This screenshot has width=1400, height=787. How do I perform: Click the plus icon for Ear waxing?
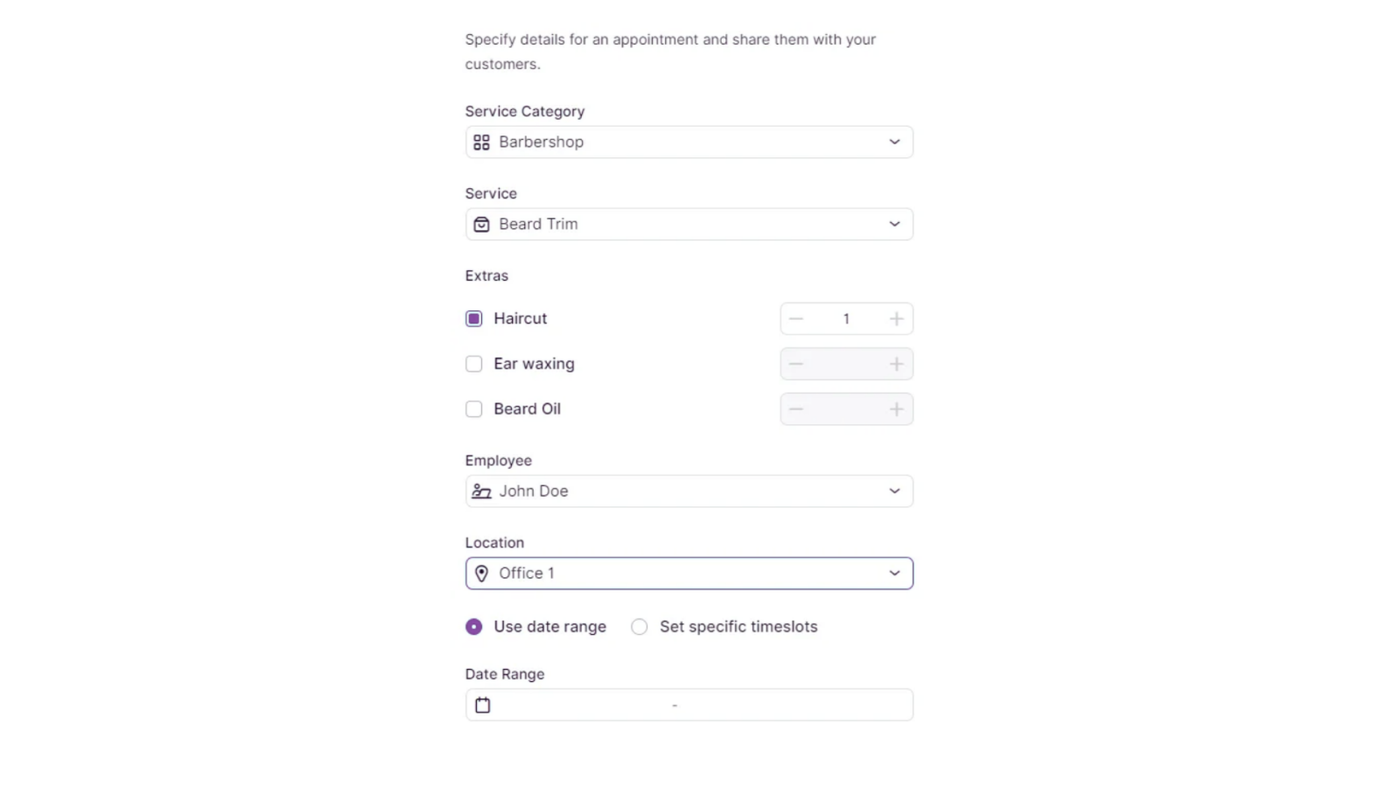[x=896, y=364]
